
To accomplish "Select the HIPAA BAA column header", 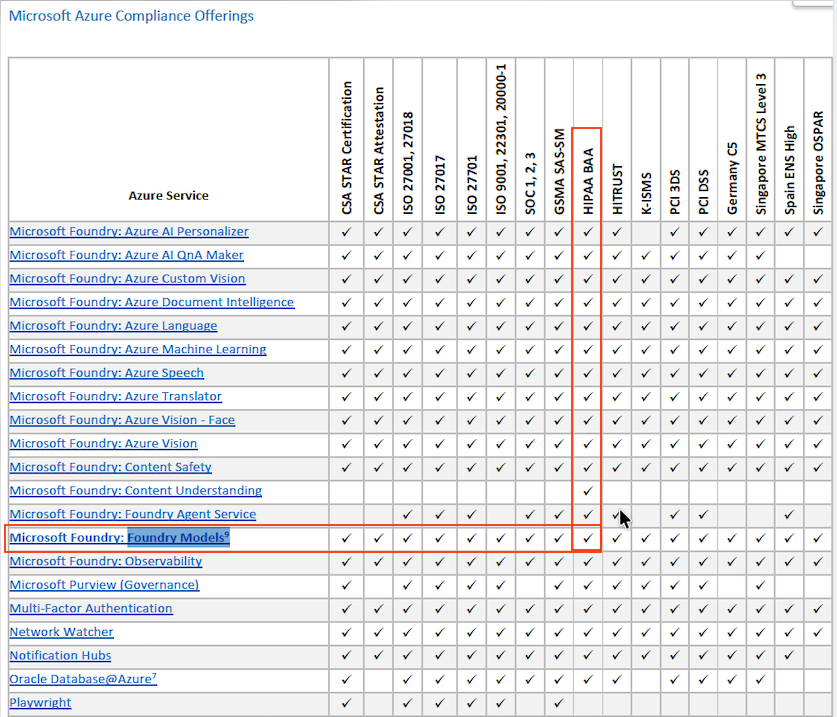I will pyautogui.click(x=588, y=182).
